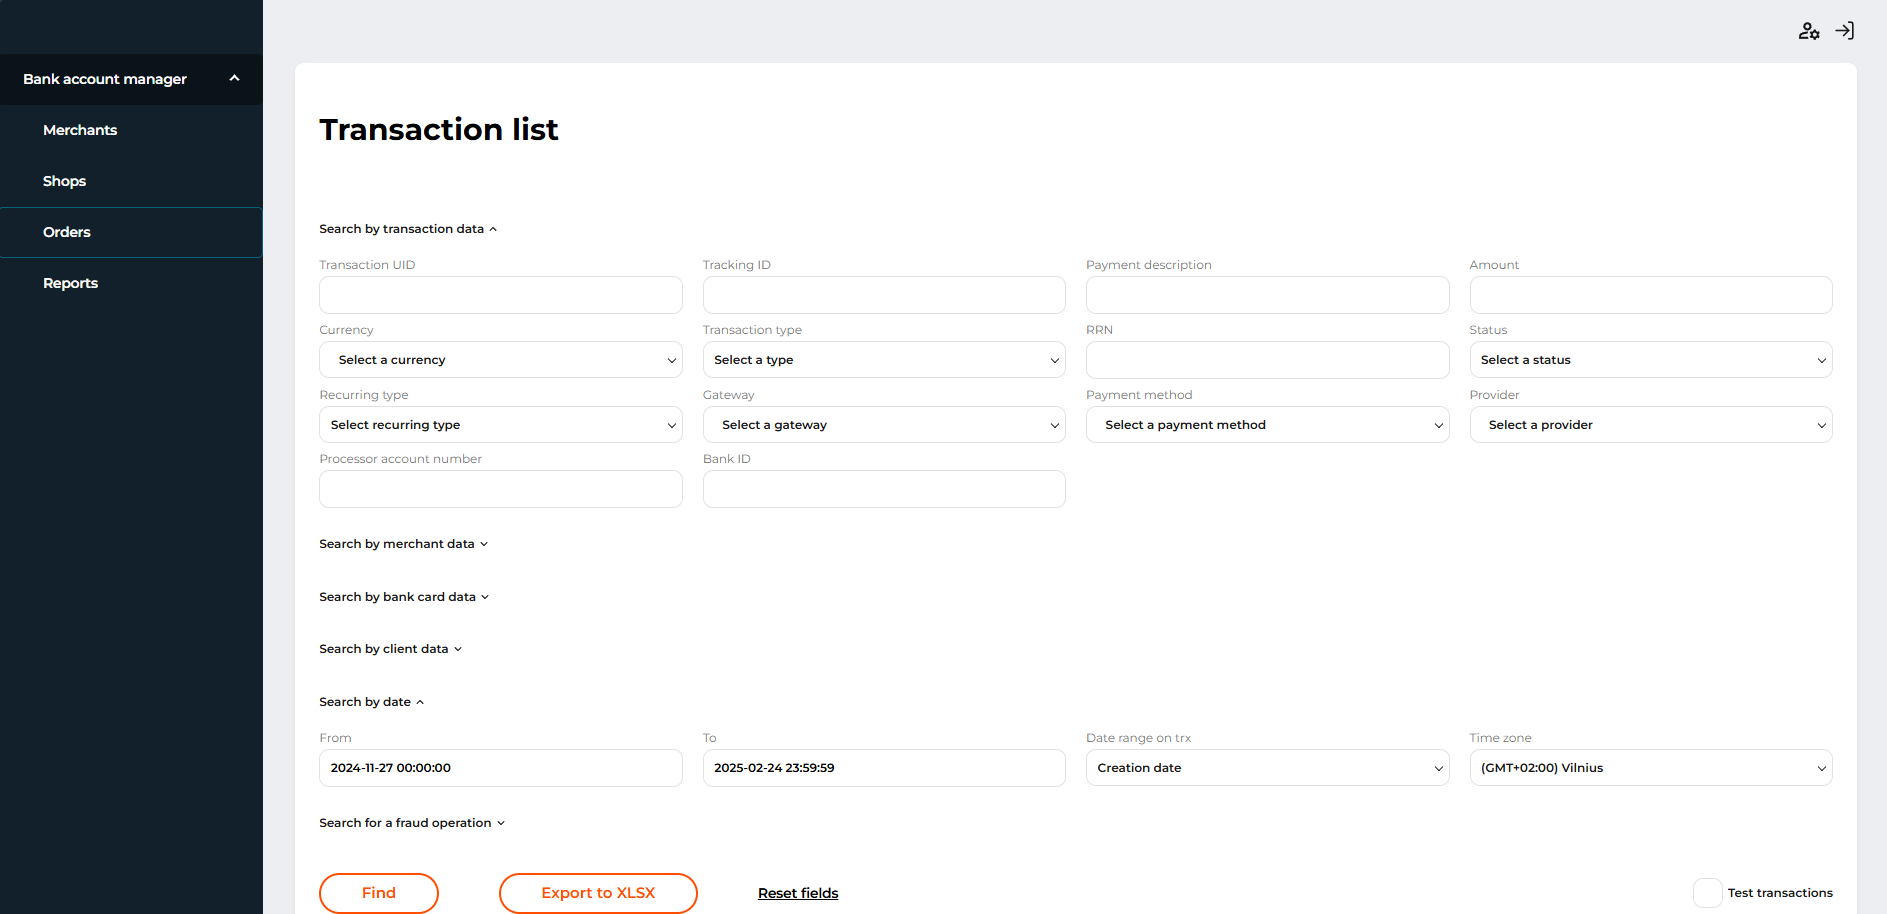Expand Search by merchant data section

[403, 544]
